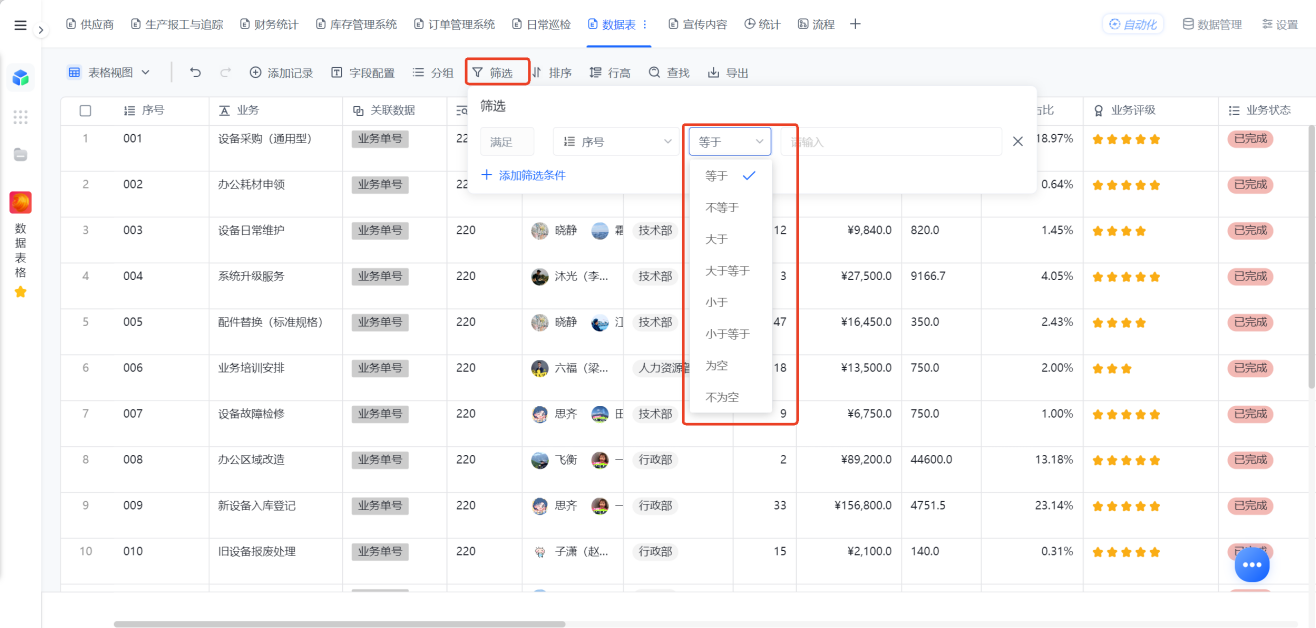
Task: Open the 库存管理系统 tab
Action: 356,24
